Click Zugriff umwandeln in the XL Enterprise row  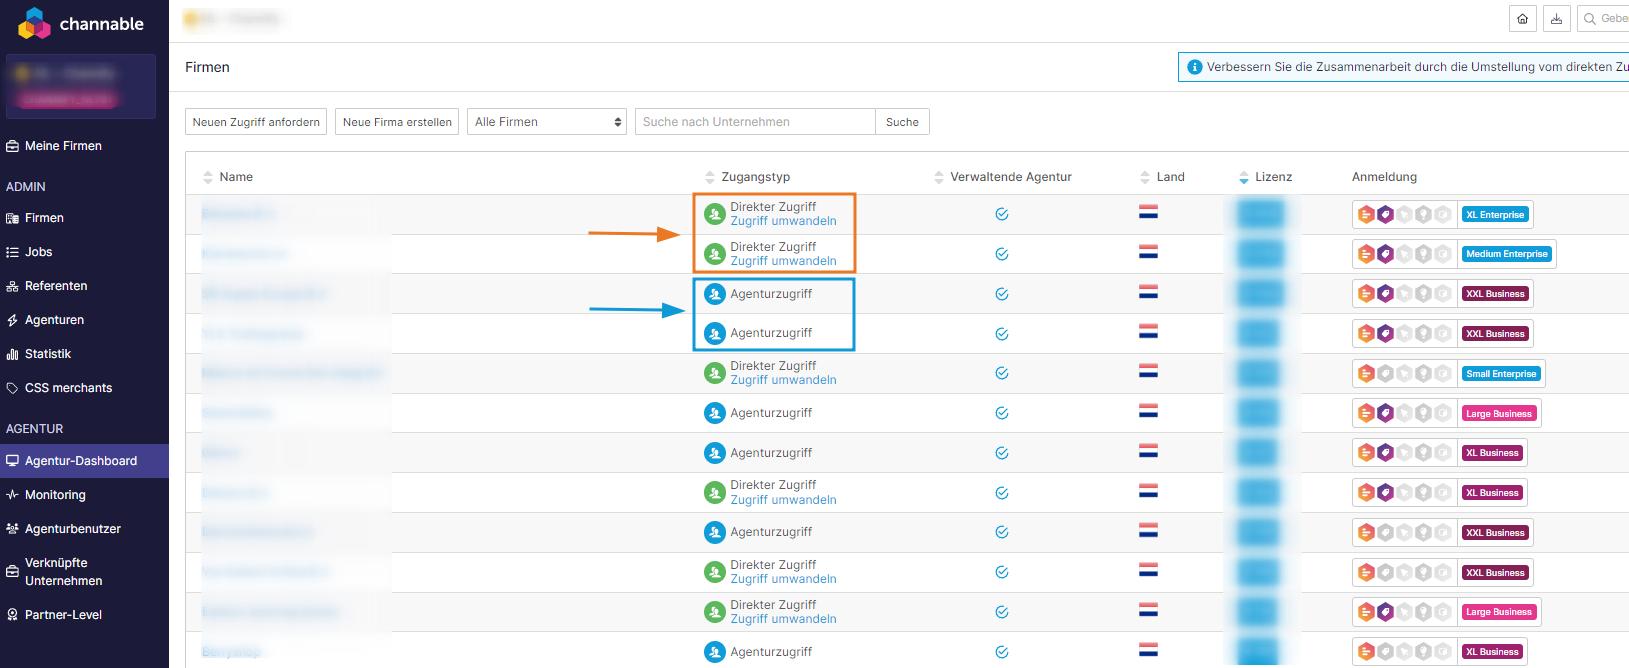[x=783, y=221]
